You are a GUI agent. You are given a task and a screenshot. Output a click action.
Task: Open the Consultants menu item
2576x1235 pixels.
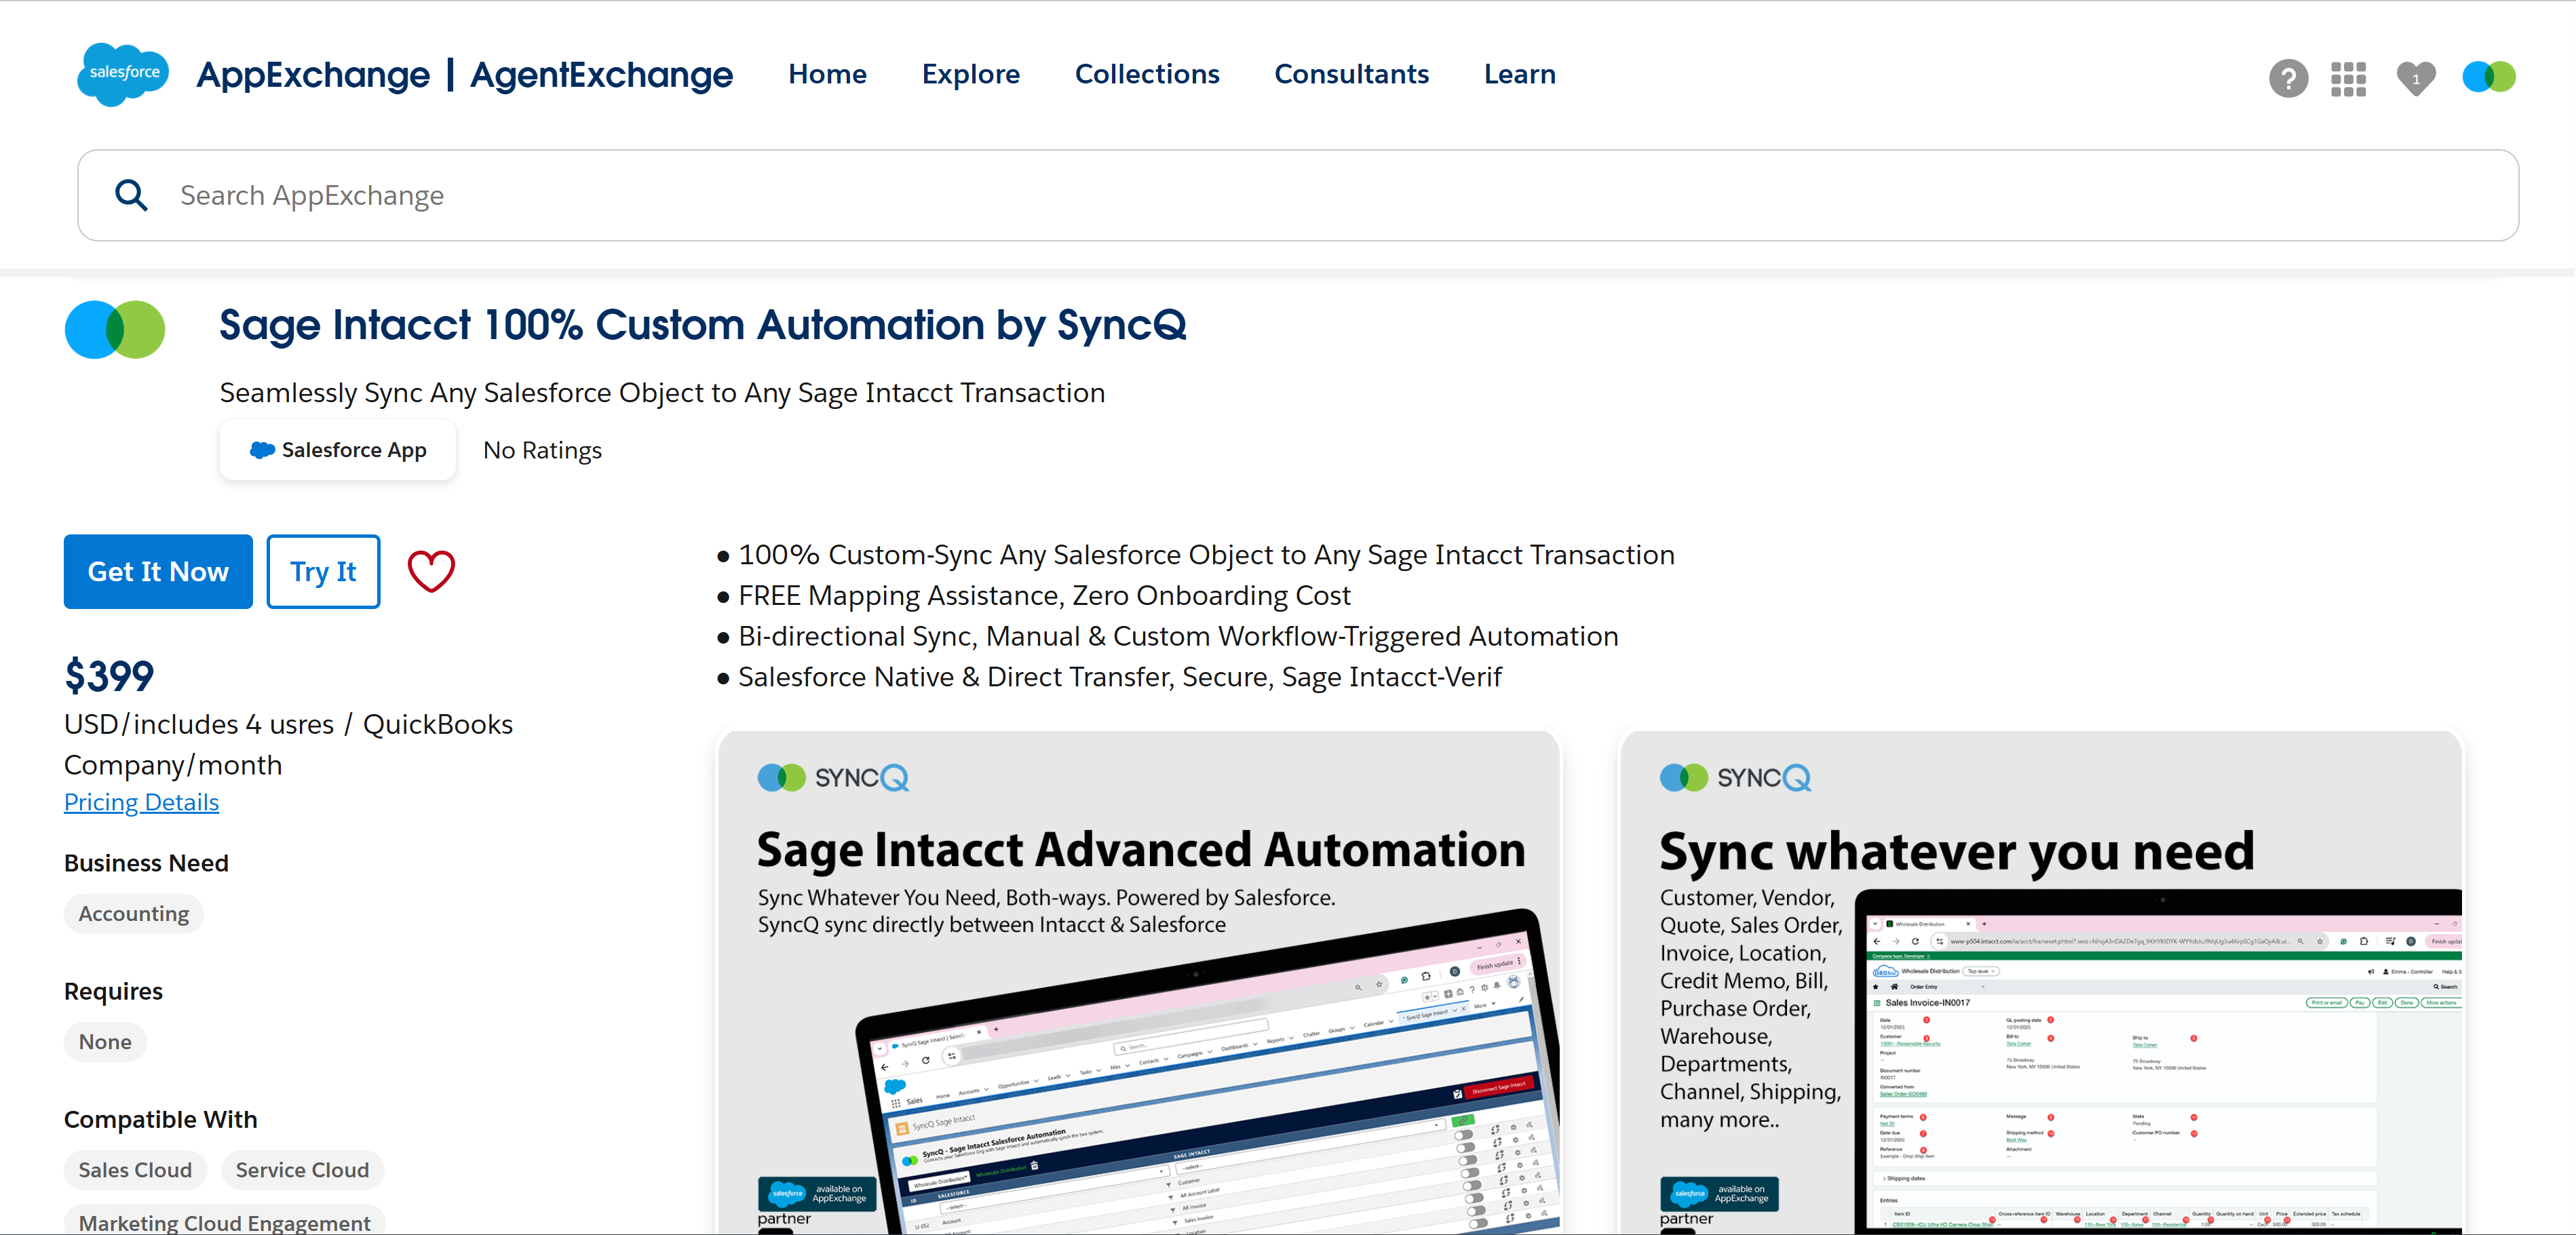coord(1351,74)
